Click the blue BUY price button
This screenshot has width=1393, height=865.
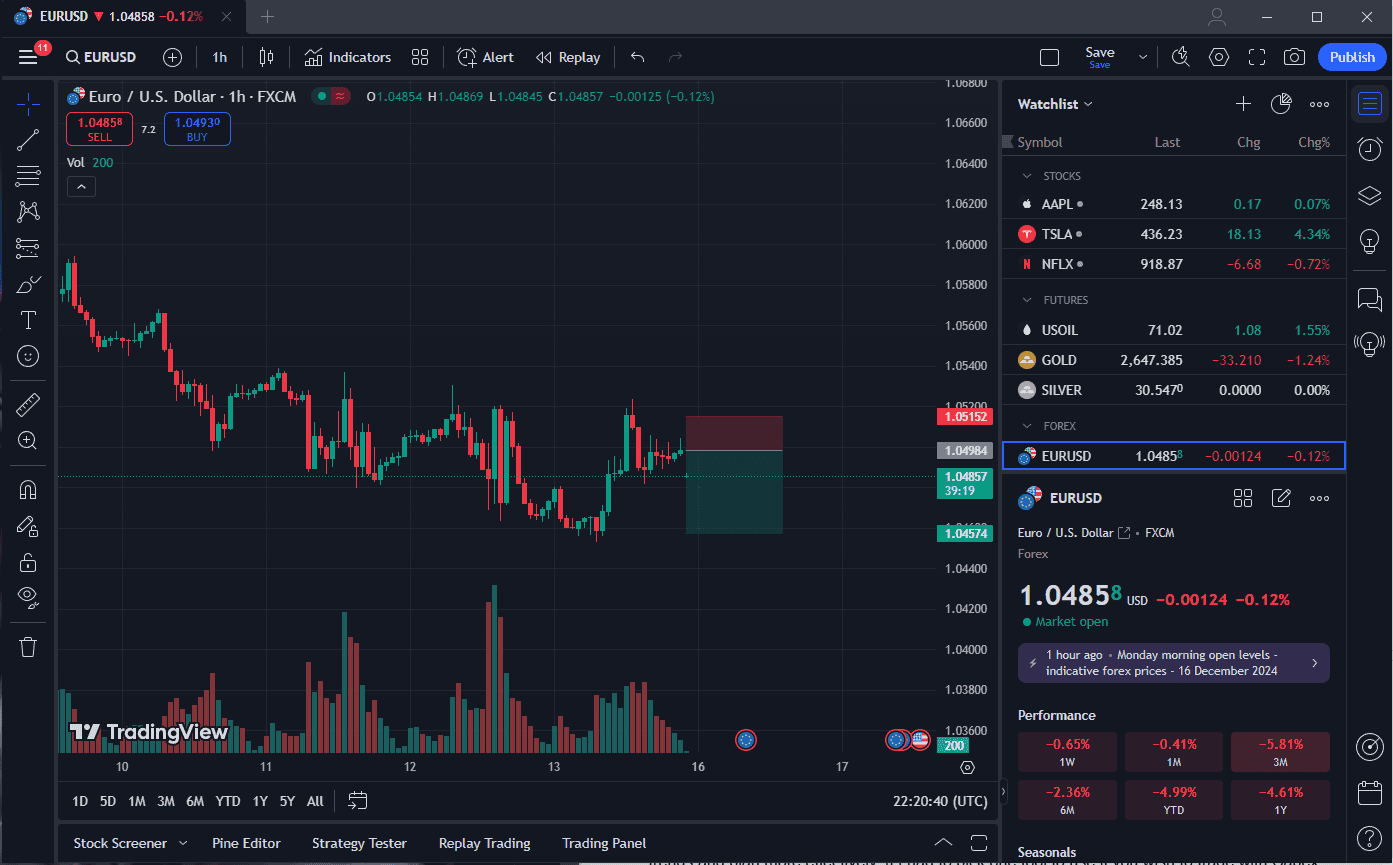pos(197,129)
